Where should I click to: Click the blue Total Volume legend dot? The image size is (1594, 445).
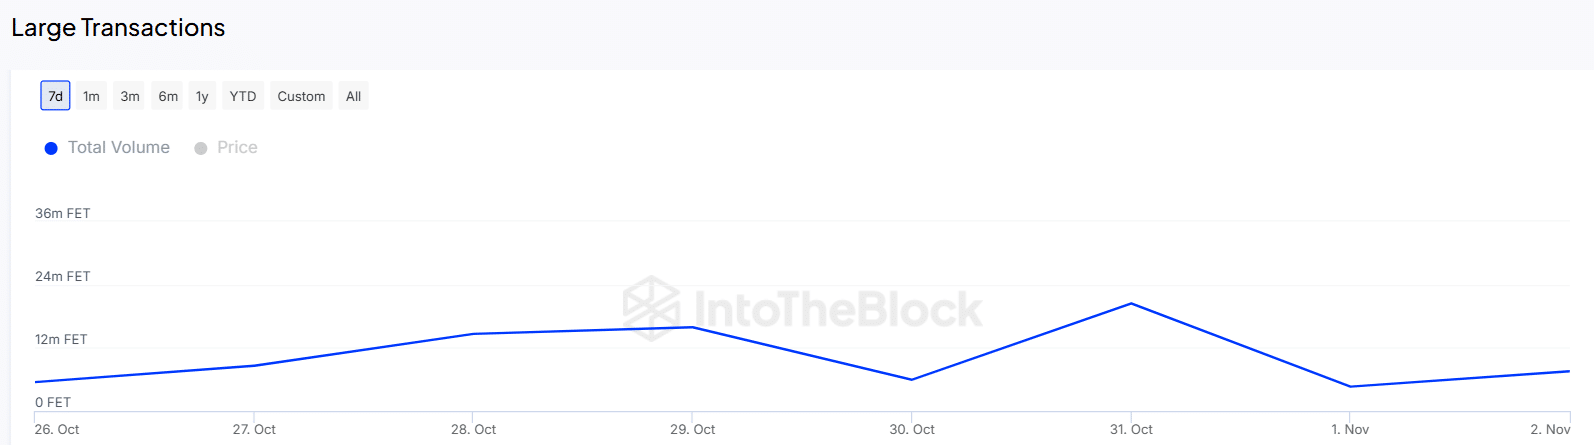tap(51, 148)
